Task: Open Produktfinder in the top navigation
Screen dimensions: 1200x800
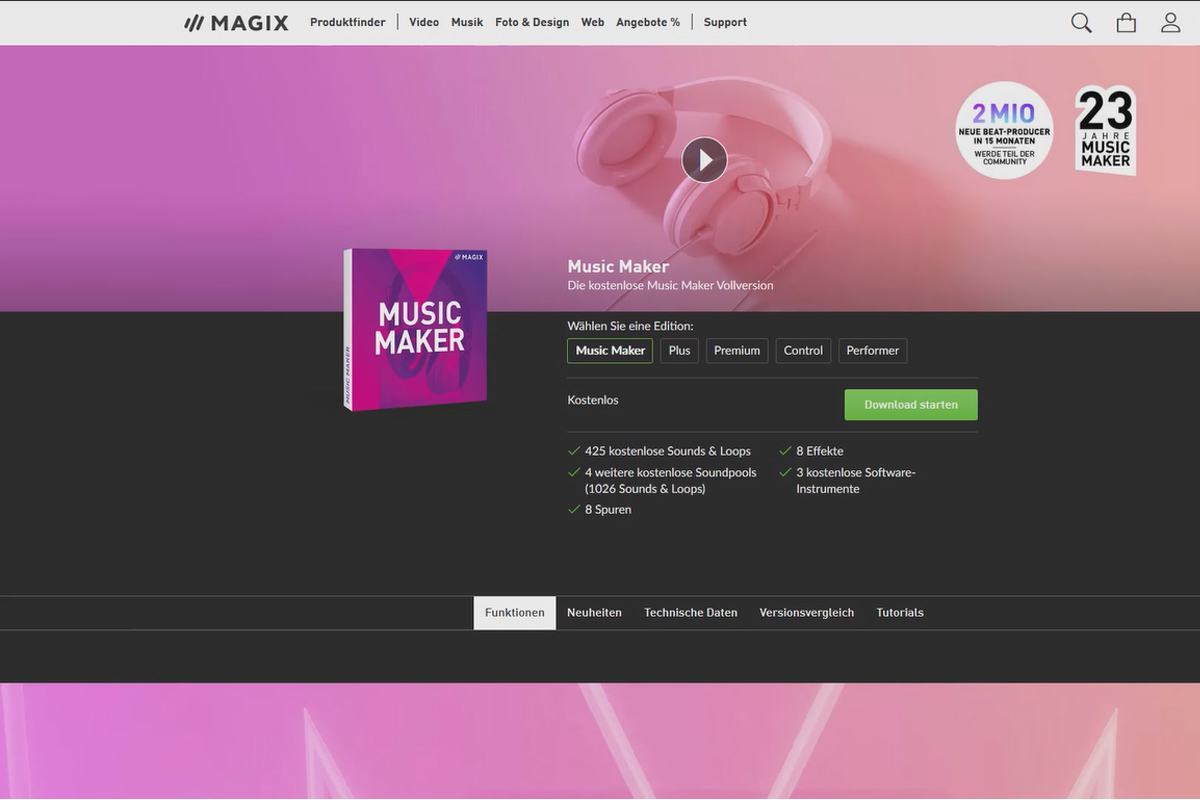Action: click(347, 22)
